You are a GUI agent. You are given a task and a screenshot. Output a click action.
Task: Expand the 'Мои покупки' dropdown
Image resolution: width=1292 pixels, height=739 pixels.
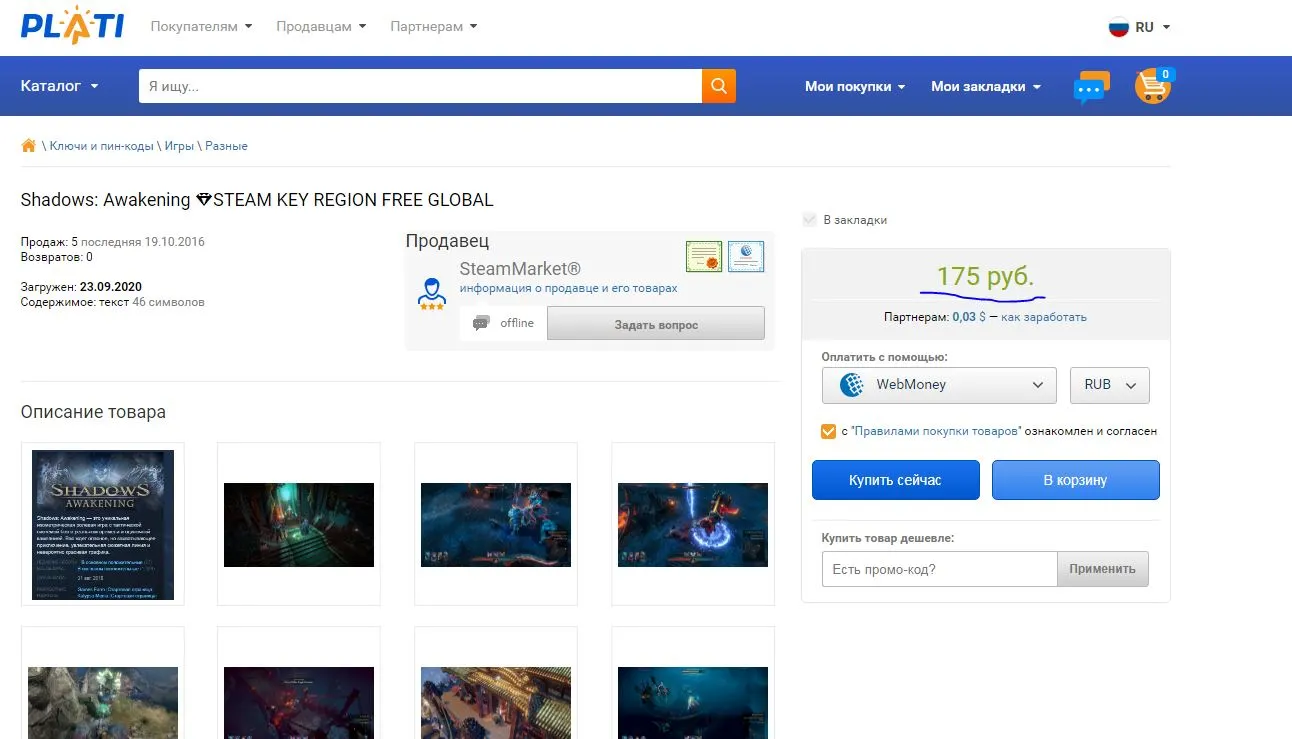click(855, 87)
